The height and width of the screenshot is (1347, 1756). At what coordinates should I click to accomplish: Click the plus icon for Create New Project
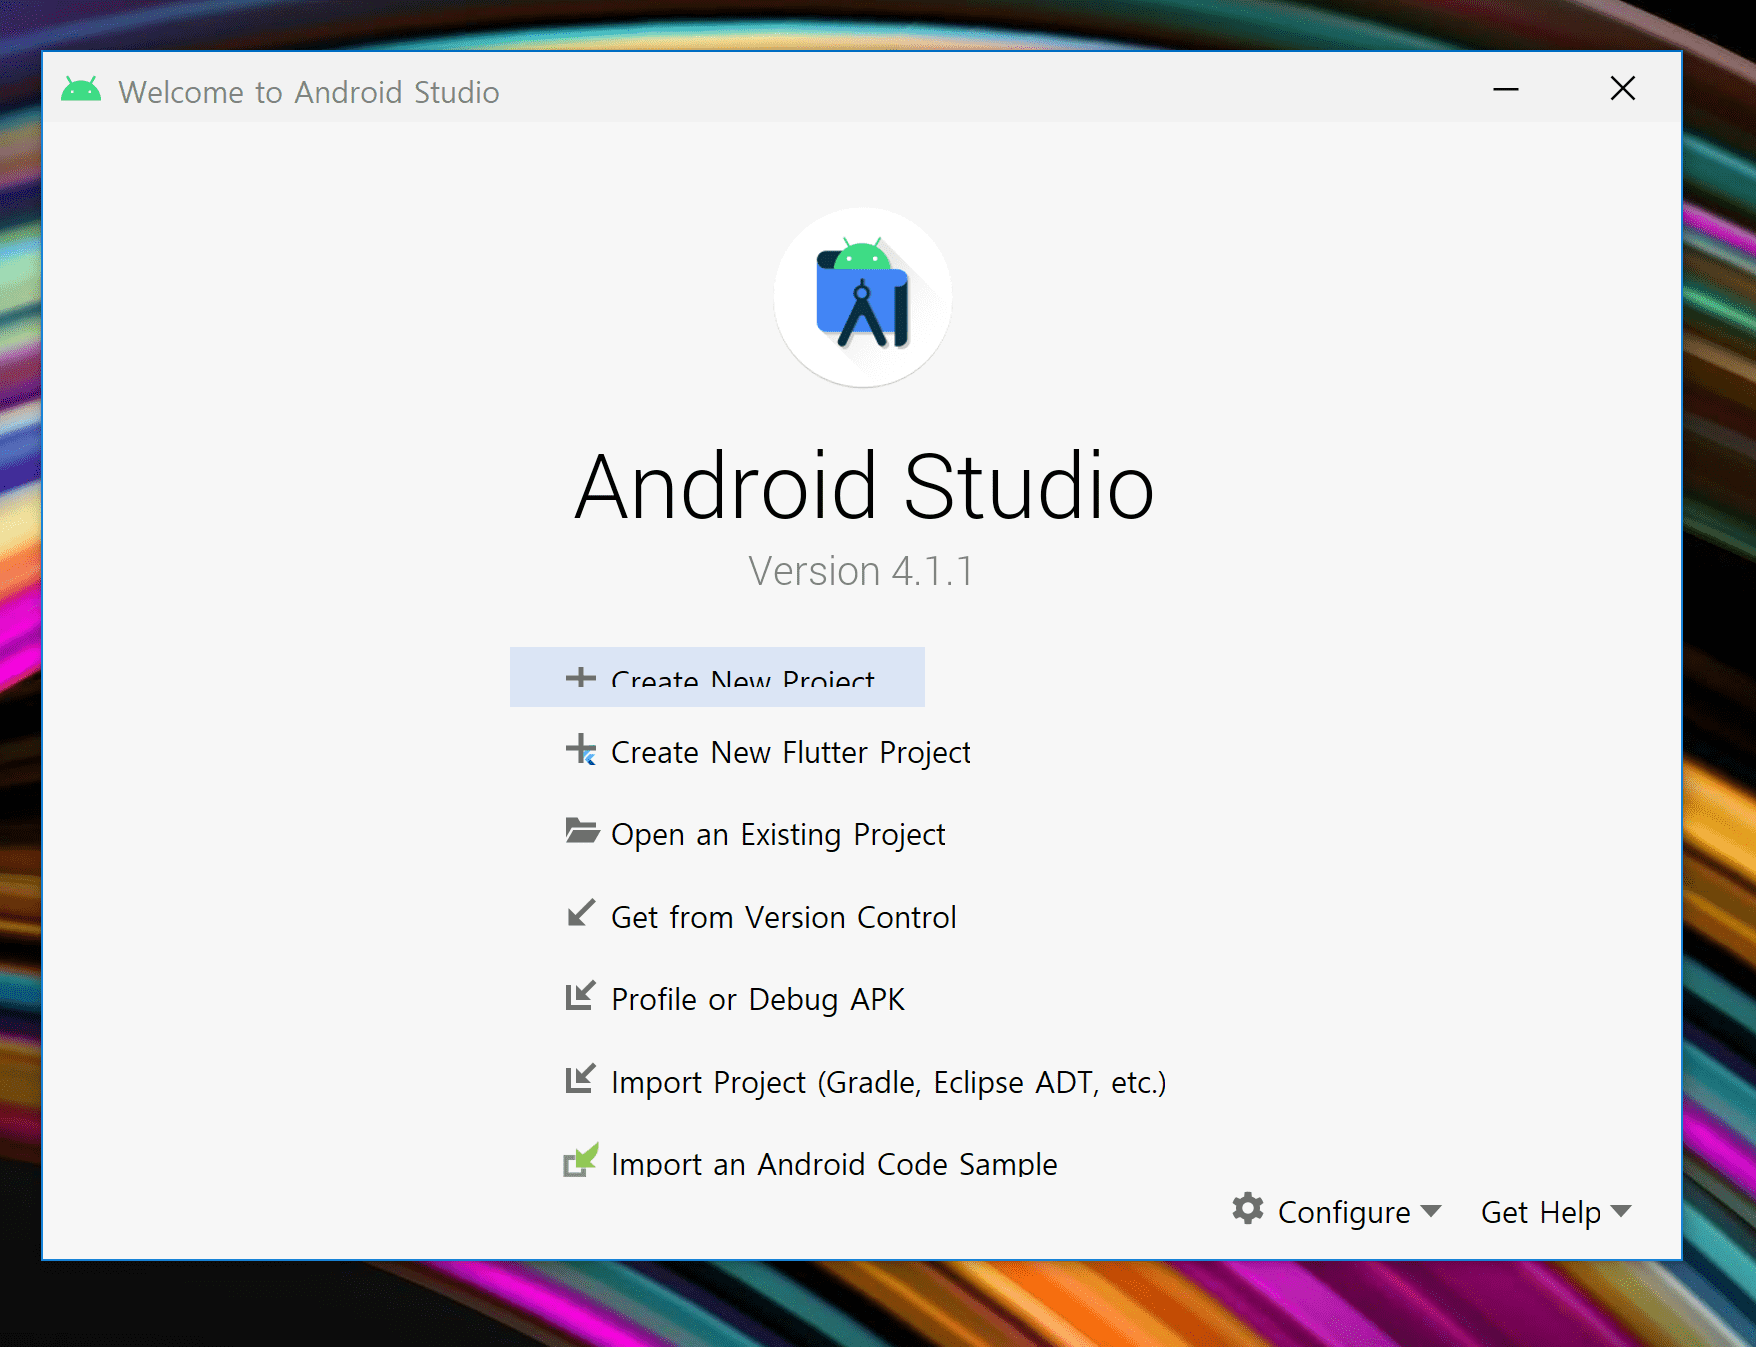click(580, 677)
